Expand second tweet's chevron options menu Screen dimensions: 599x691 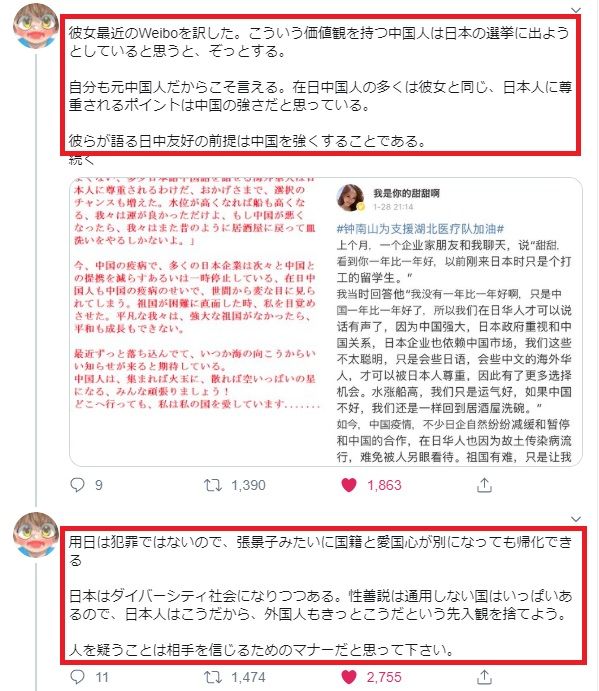(x=576, y=519)
